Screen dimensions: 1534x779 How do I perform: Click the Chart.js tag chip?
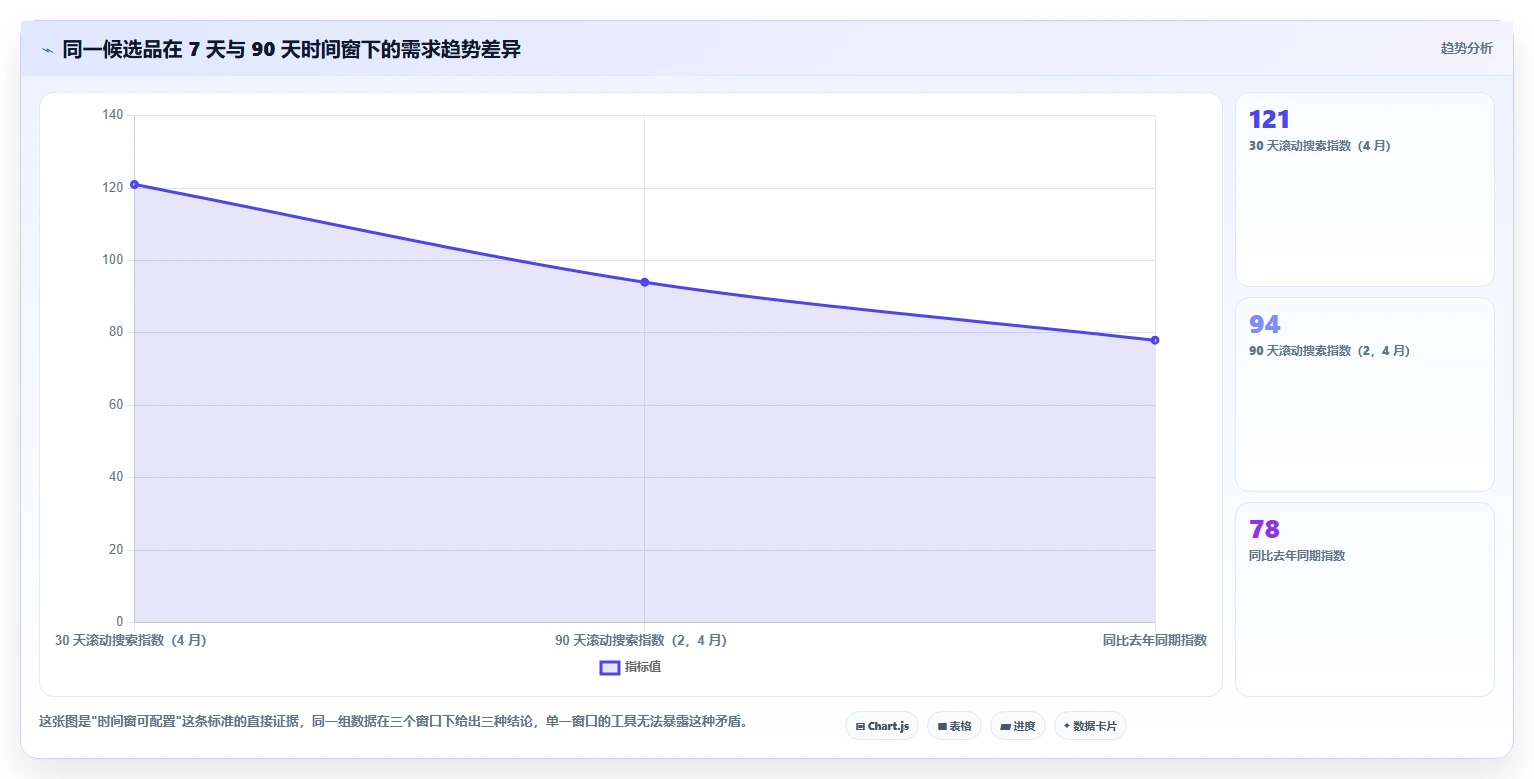[882, 726]
